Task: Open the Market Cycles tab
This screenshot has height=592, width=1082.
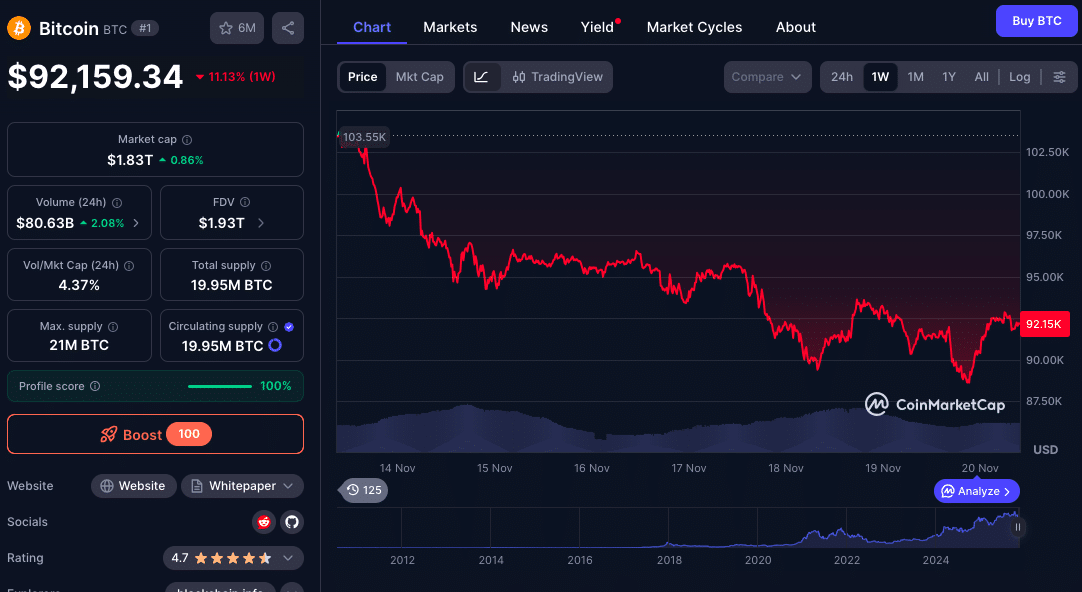Action: click(x=694, y=27)
